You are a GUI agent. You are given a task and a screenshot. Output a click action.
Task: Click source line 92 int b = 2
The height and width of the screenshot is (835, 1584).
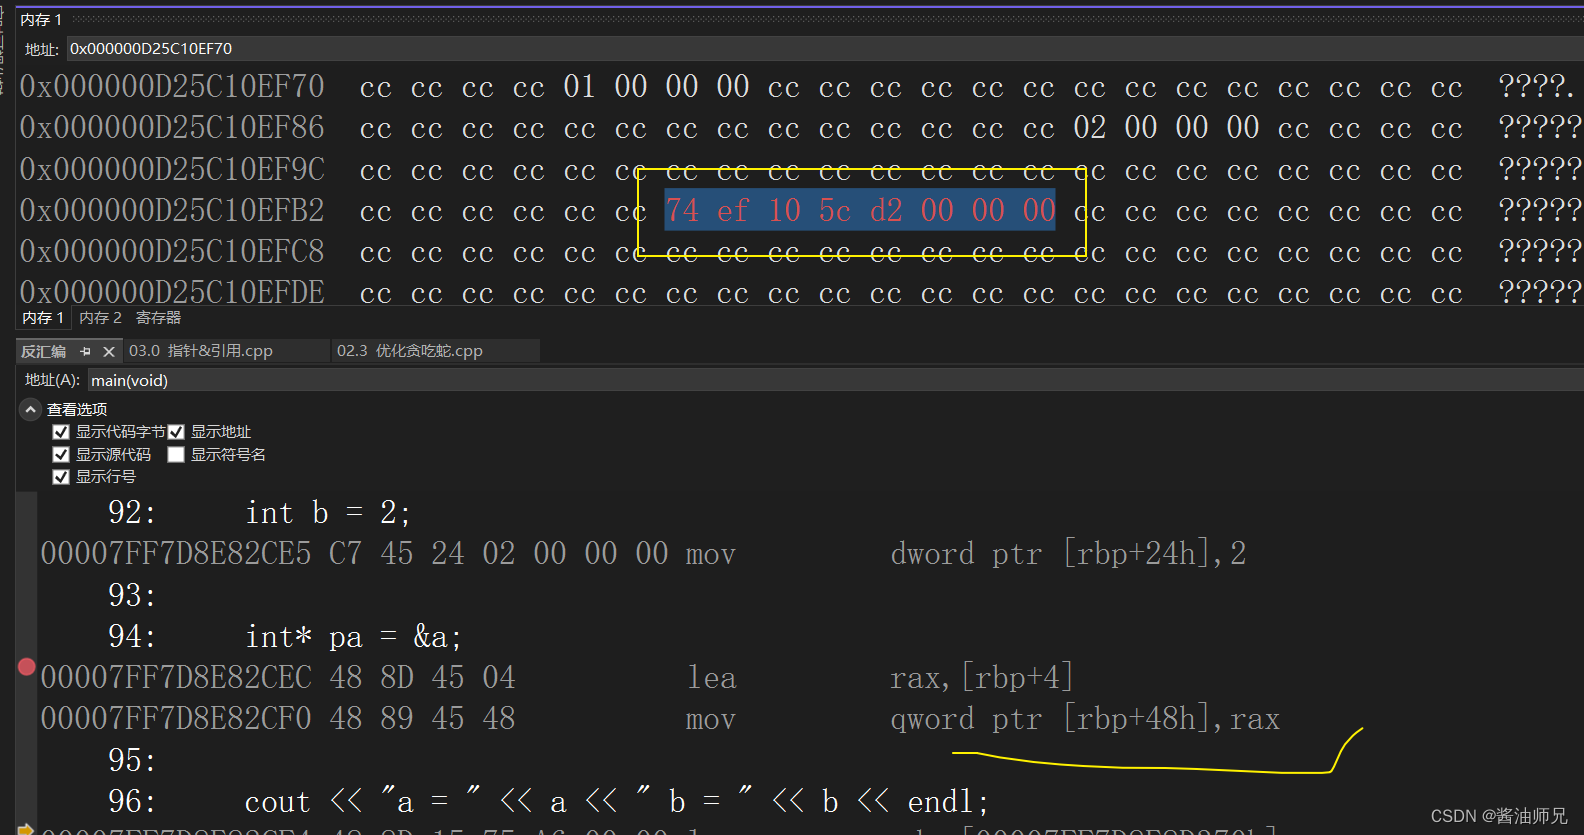328,513
